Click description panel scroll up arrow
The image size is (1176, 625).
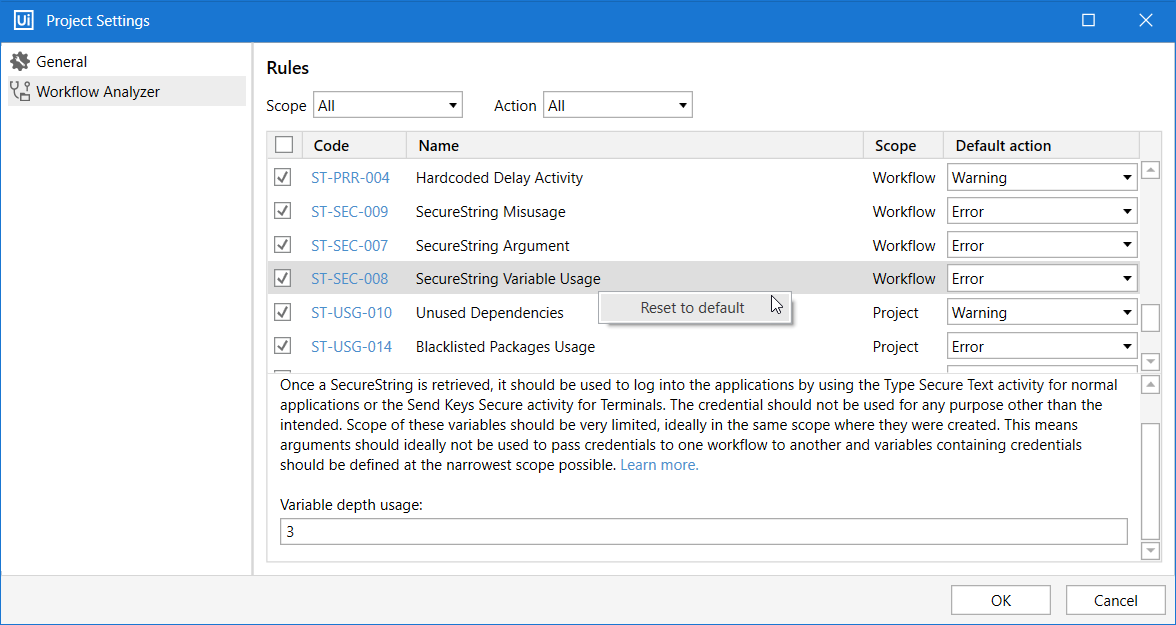[1151, 385]
